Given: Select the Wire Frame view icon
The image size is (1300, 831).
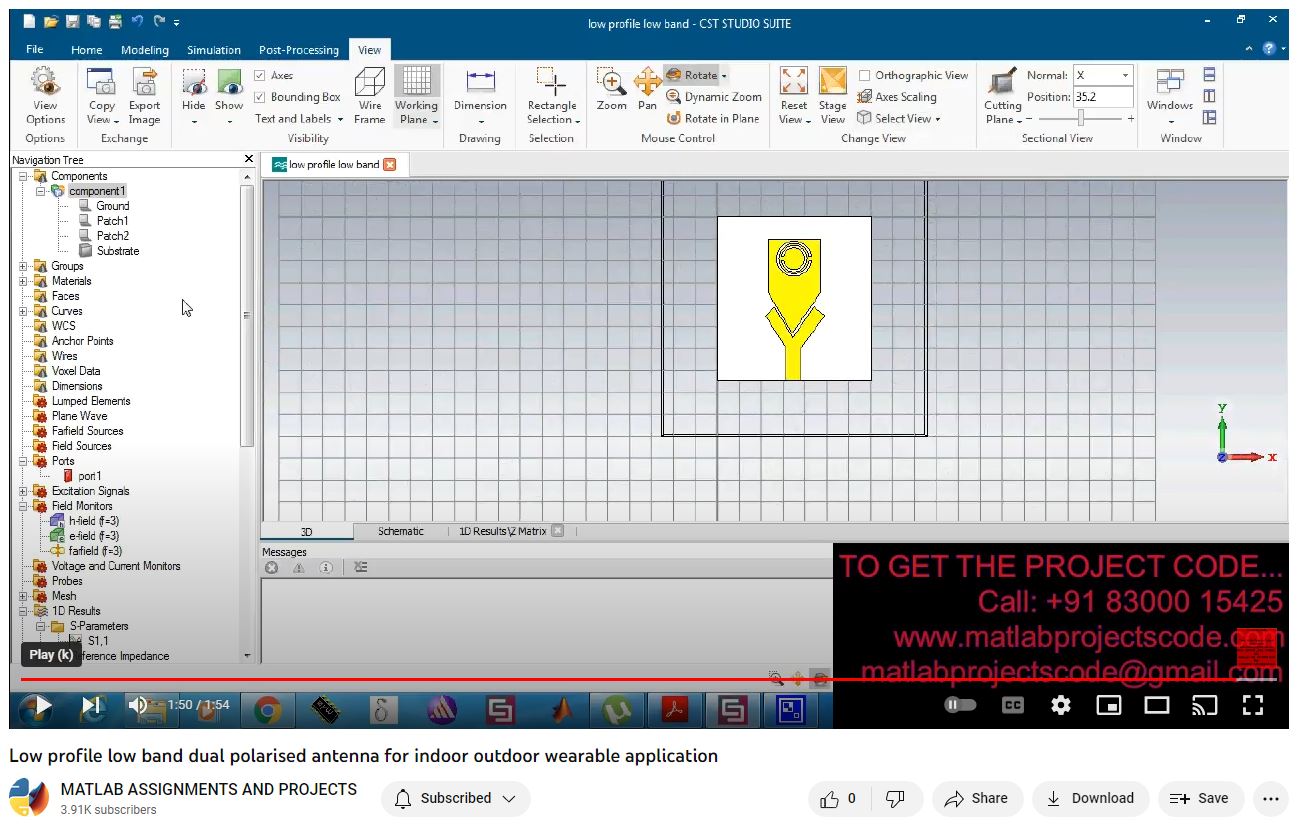Looking at the screenshot, I should pyautogui.click(x=370, y=85).
